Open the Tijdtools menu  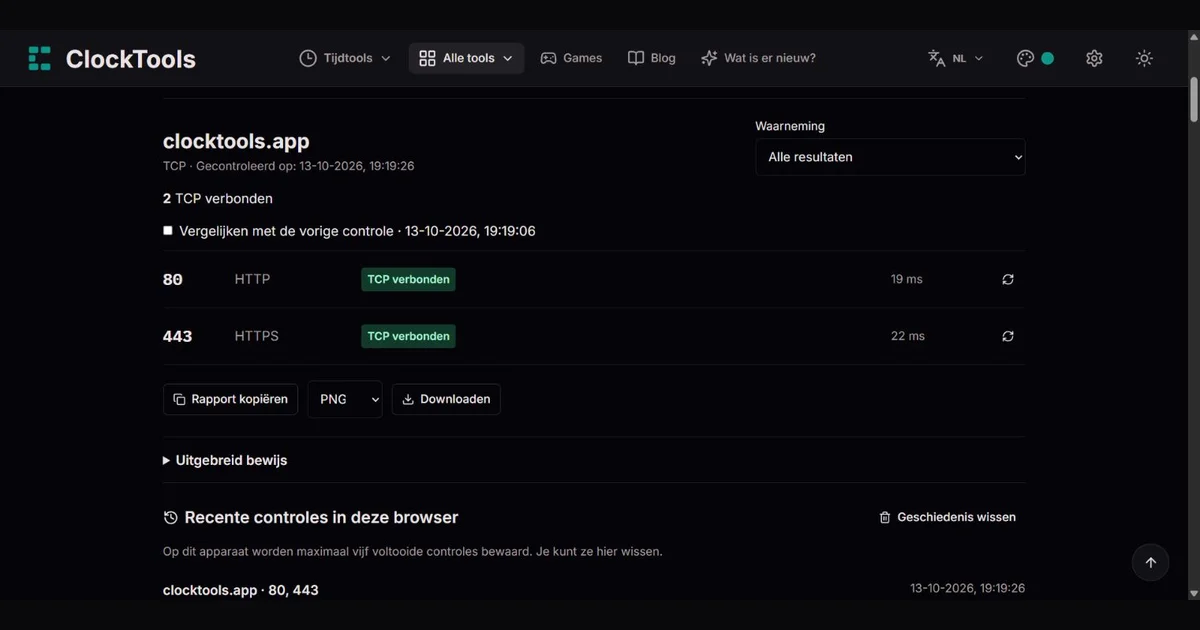(345, 58)
